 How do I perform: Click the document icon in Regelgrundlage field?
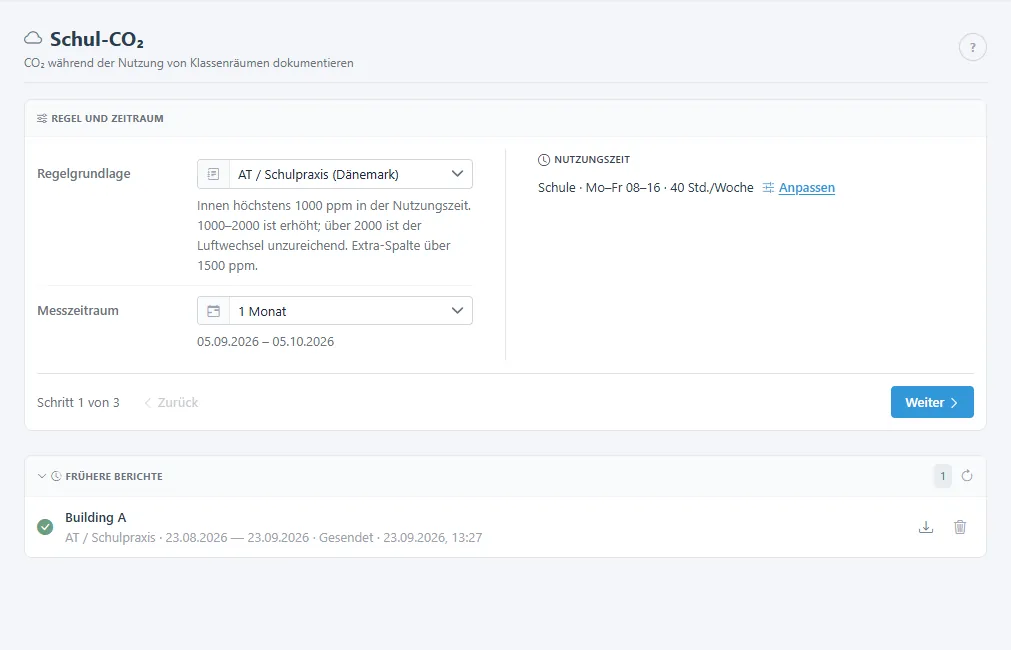coord(213,174)
